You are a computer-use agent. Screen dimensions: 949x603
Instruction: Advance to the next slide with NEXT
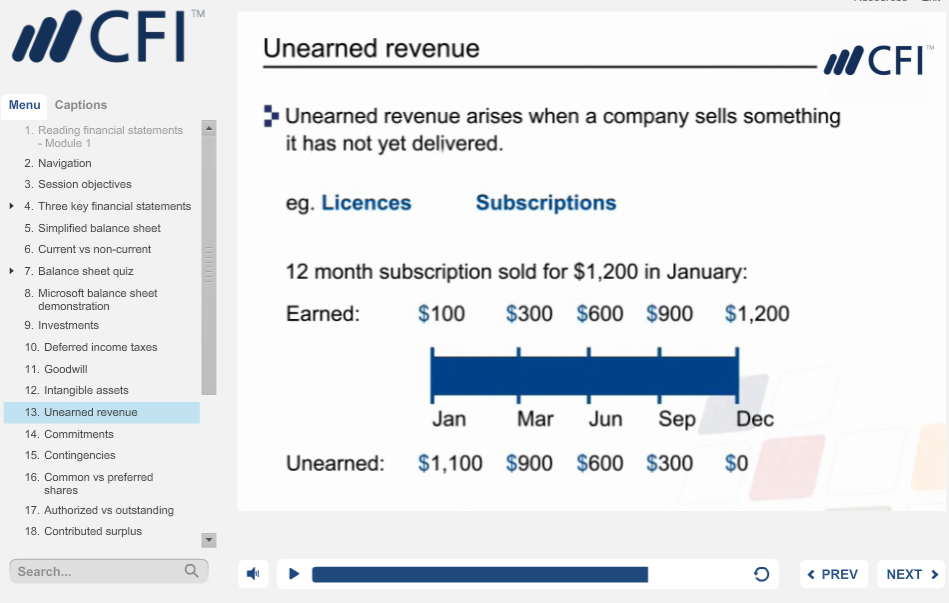911,574
